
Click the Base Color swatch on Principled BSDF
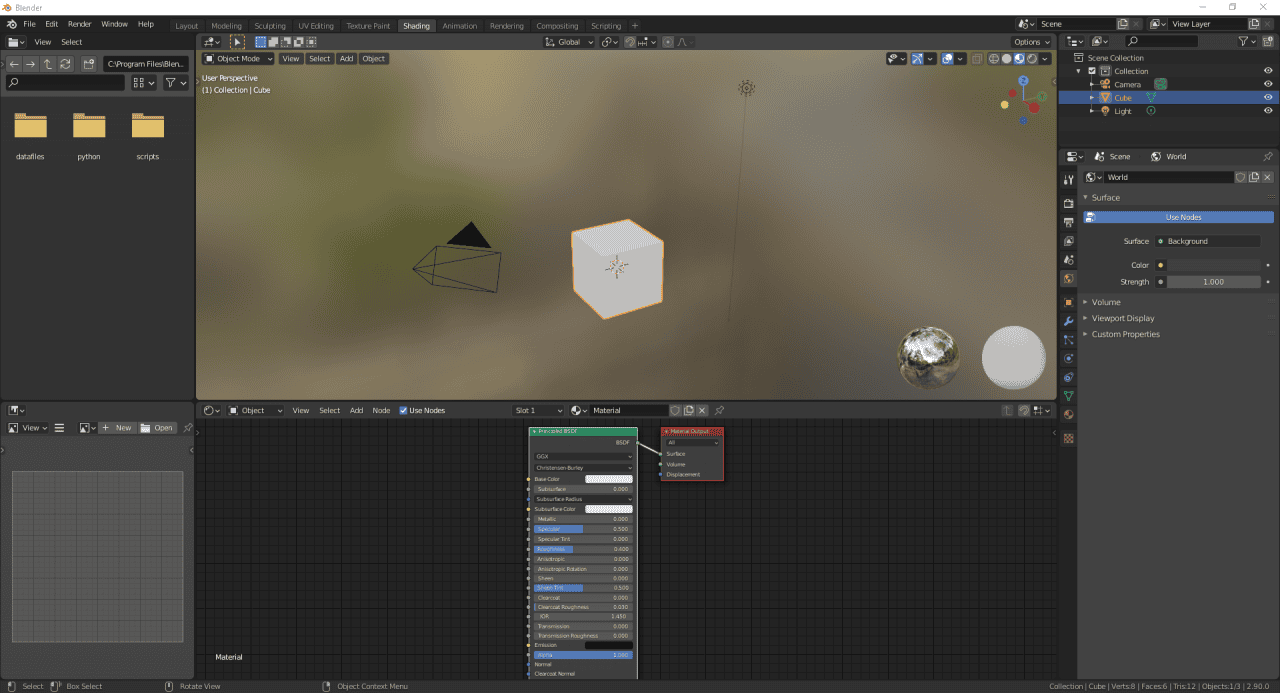click(611, 479)
